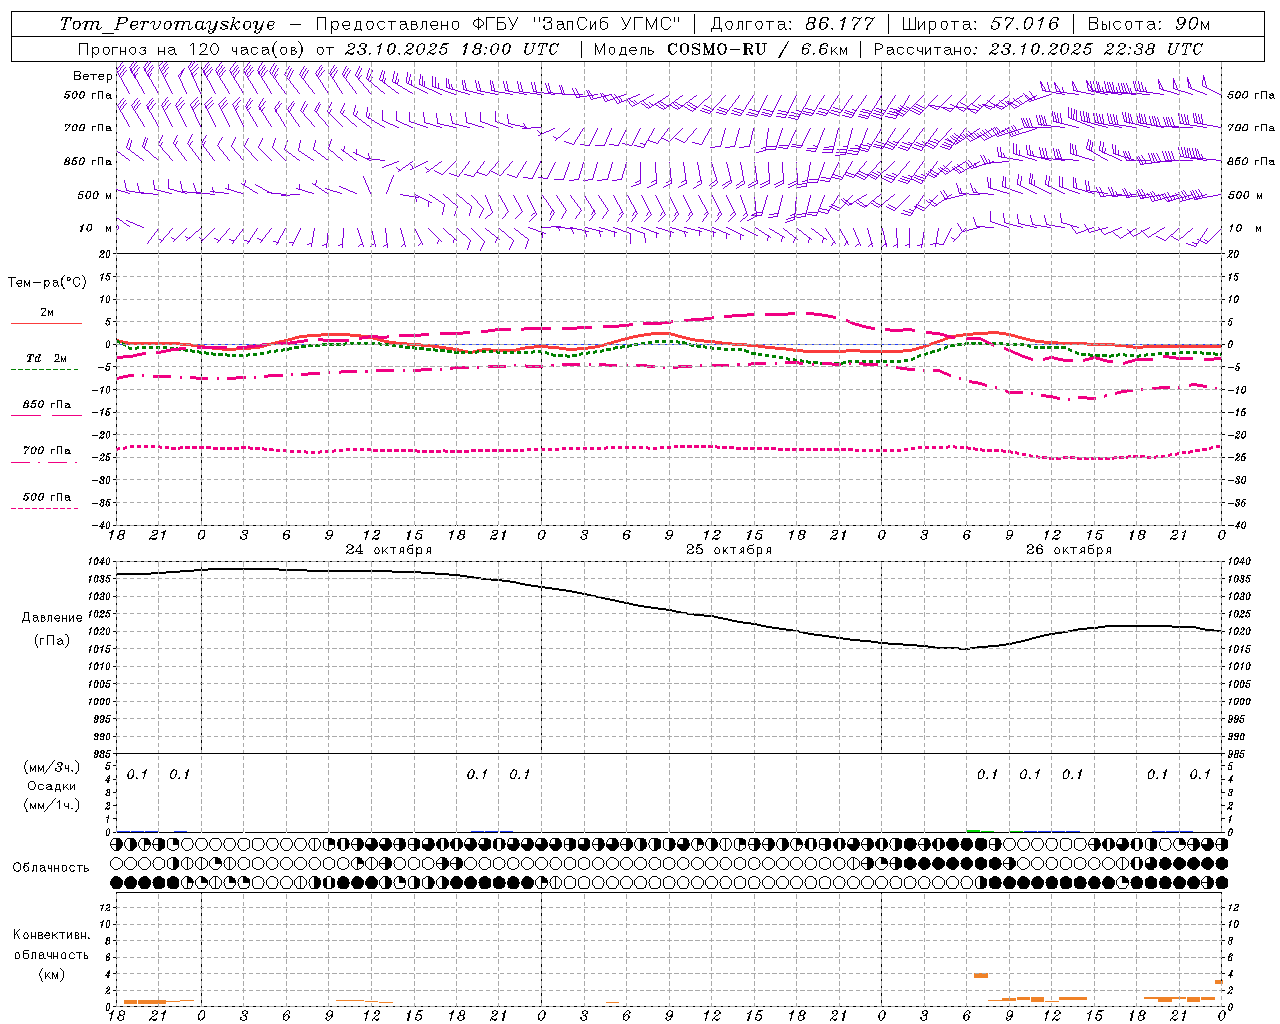Click the dotted pink 500 гПа legend line
The height and width of the screenshot is (1024, 1280).
[45, 508]
